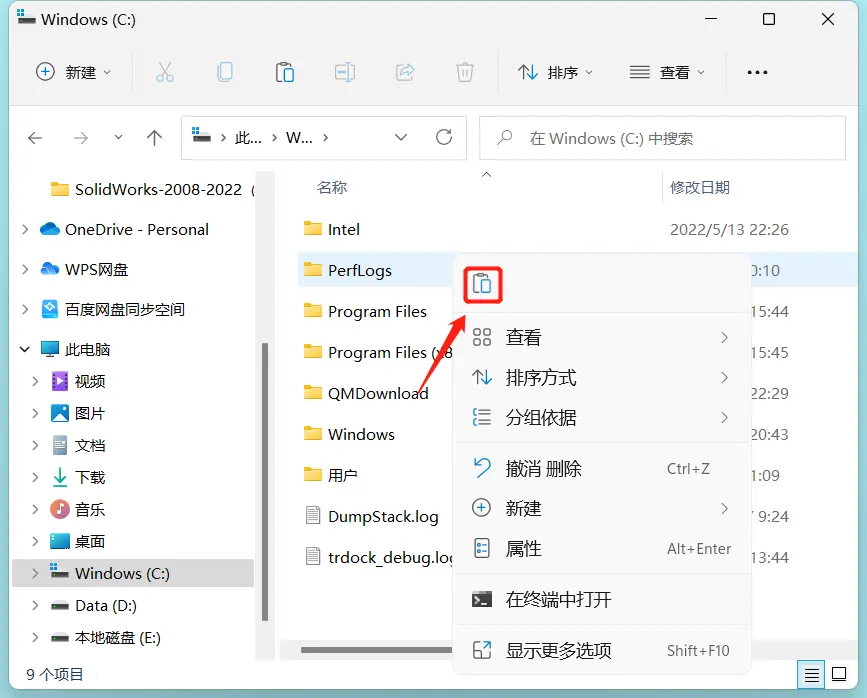This screenshot has width=867, height=698.
Task: Click the 下载 downloads arrow icon
Action: (60, 477)
